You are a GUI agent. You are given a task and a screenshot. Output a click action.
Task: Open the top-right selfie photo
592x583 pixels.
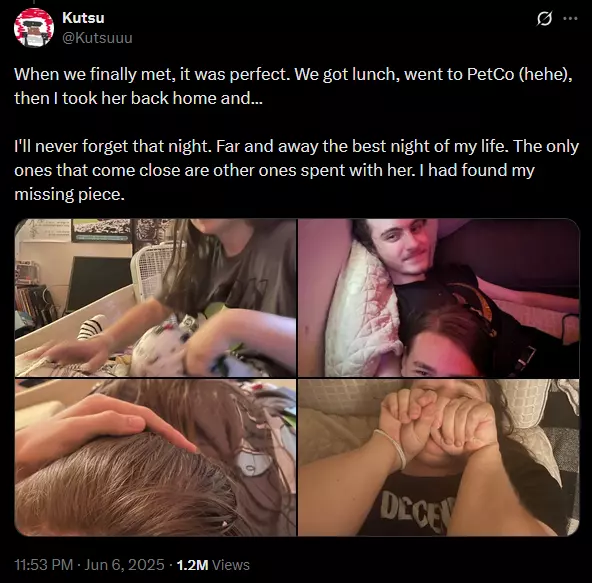tap(438, 298)
